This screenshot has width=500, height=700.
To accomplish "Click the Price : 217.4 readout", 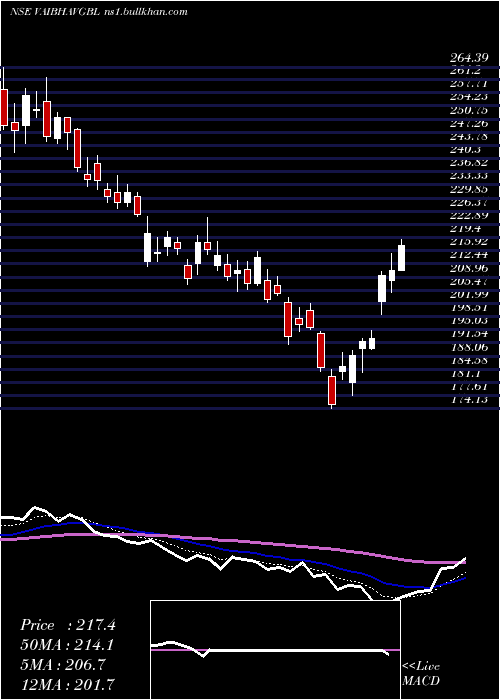I will coord(68,625).
